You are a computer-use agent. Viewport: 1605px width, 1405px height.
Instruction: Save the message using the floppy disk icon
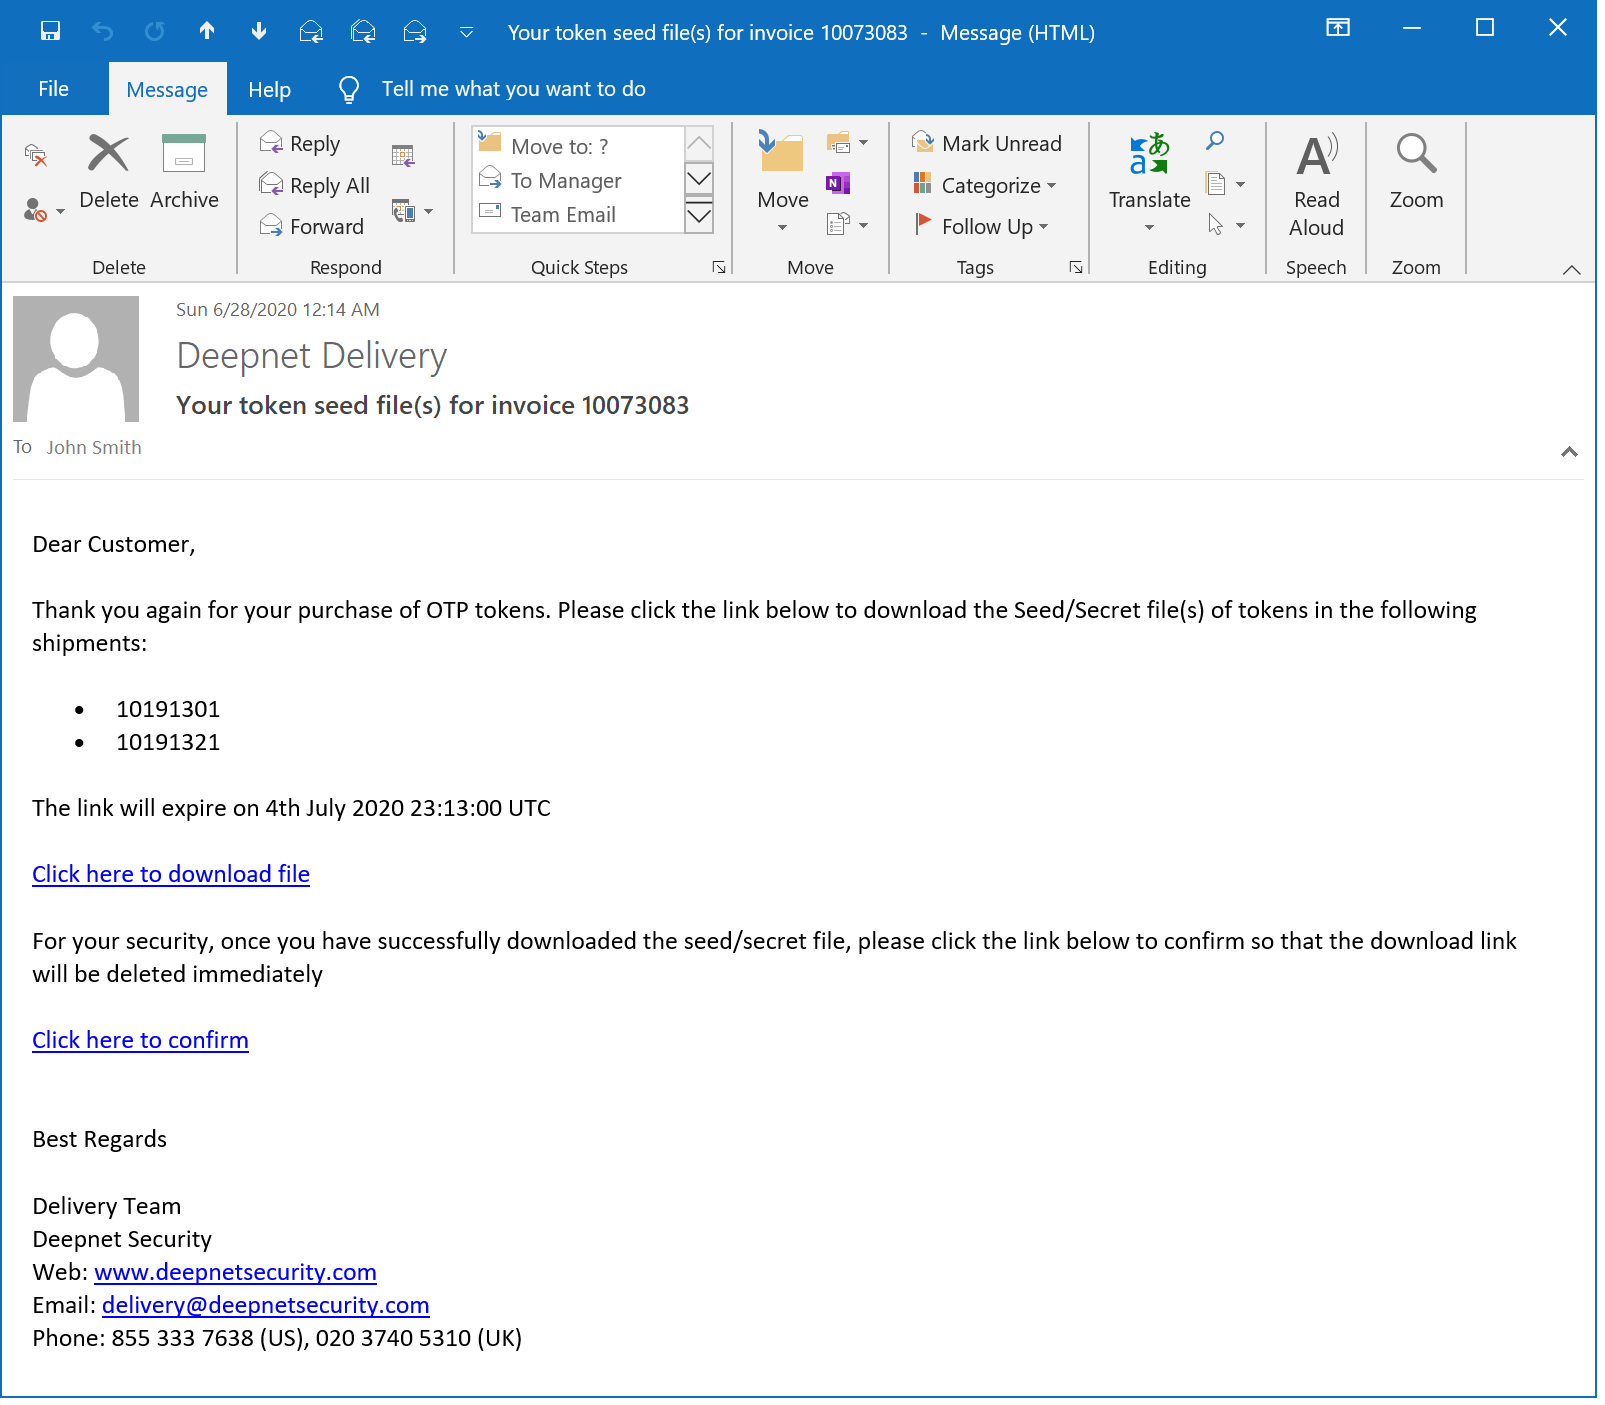(50, 31)
